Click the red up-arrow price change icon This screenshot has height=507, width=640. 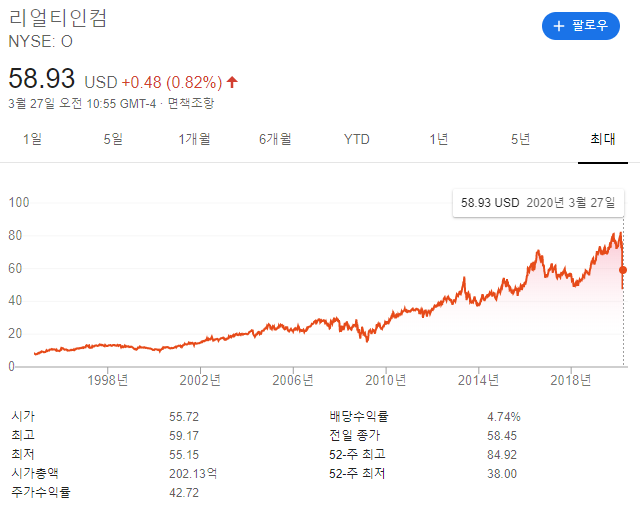point(232,82)
